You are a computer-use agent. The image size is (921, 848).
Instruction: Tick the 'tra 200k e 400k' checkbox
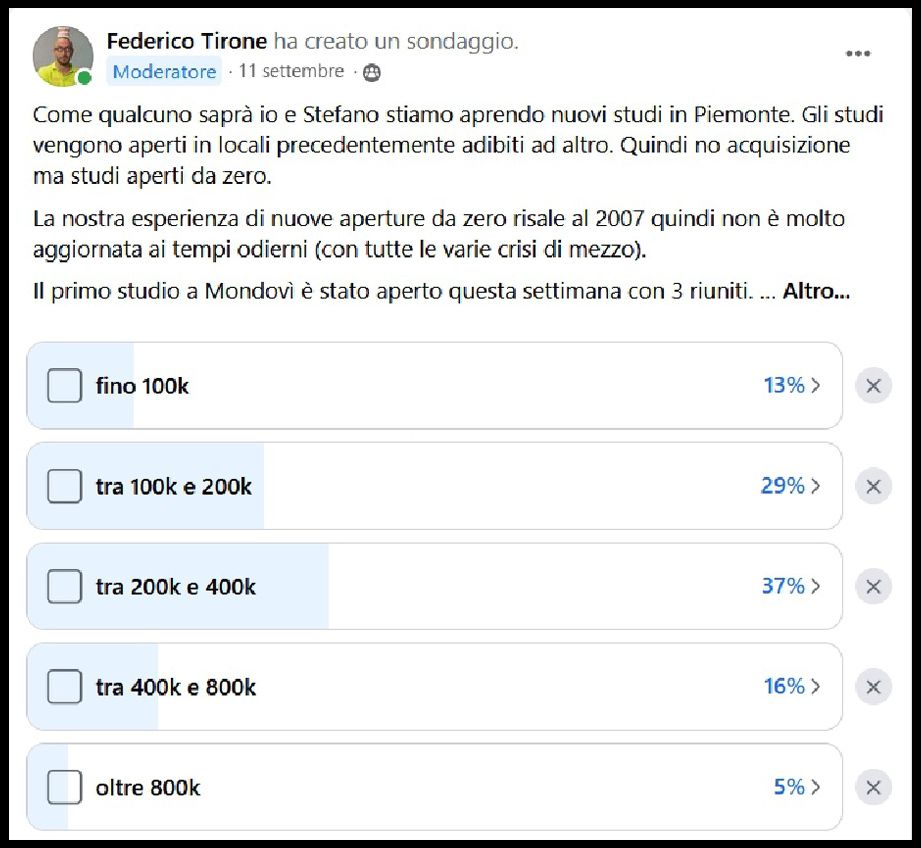(63, 586)
